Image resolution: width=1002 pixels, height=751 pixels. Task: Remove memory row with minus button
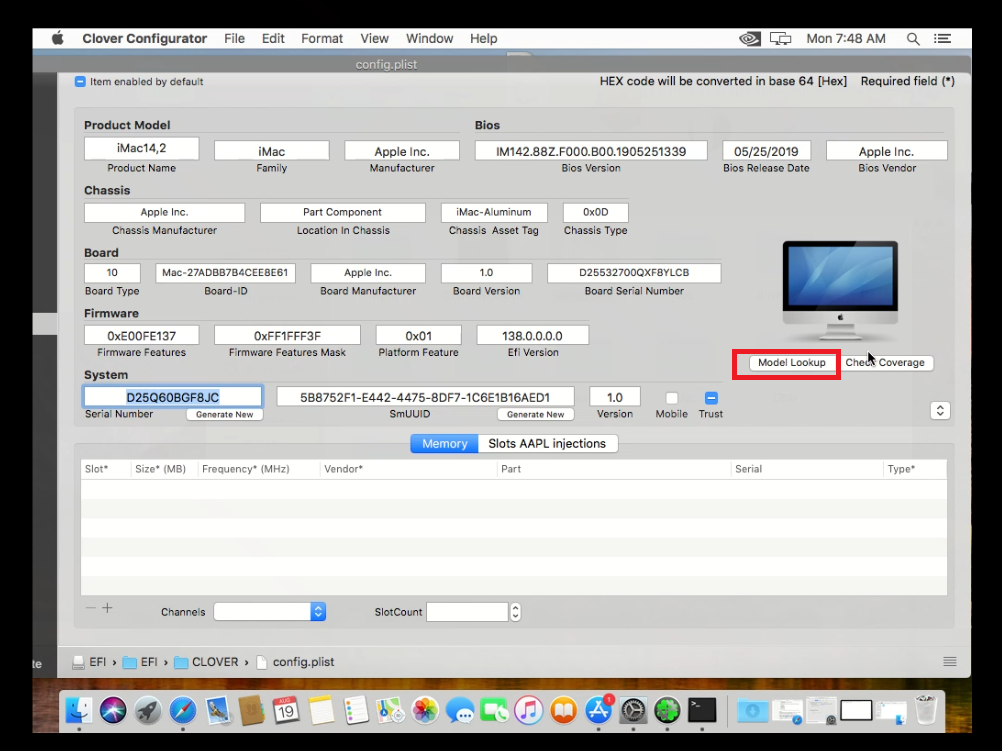pos(91,608)
